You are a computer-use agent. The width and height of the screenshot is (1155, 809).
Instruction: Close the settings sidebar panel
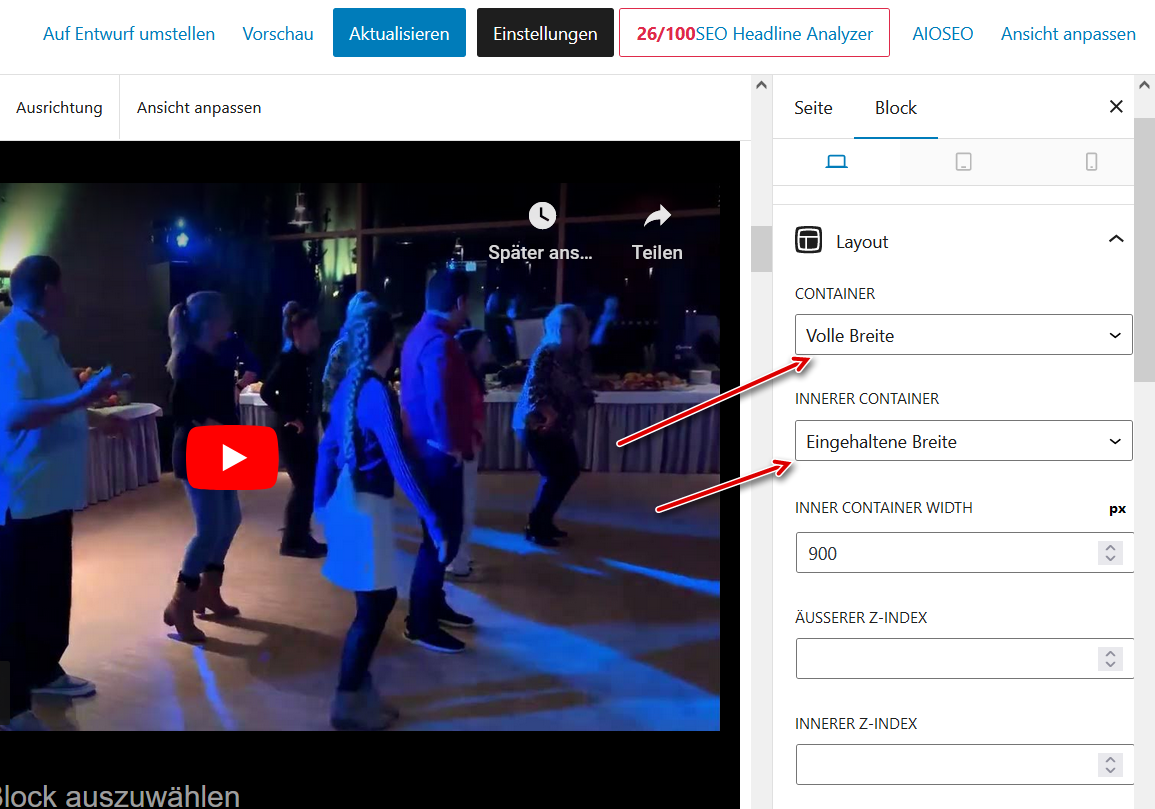(x=1116, y=107)
